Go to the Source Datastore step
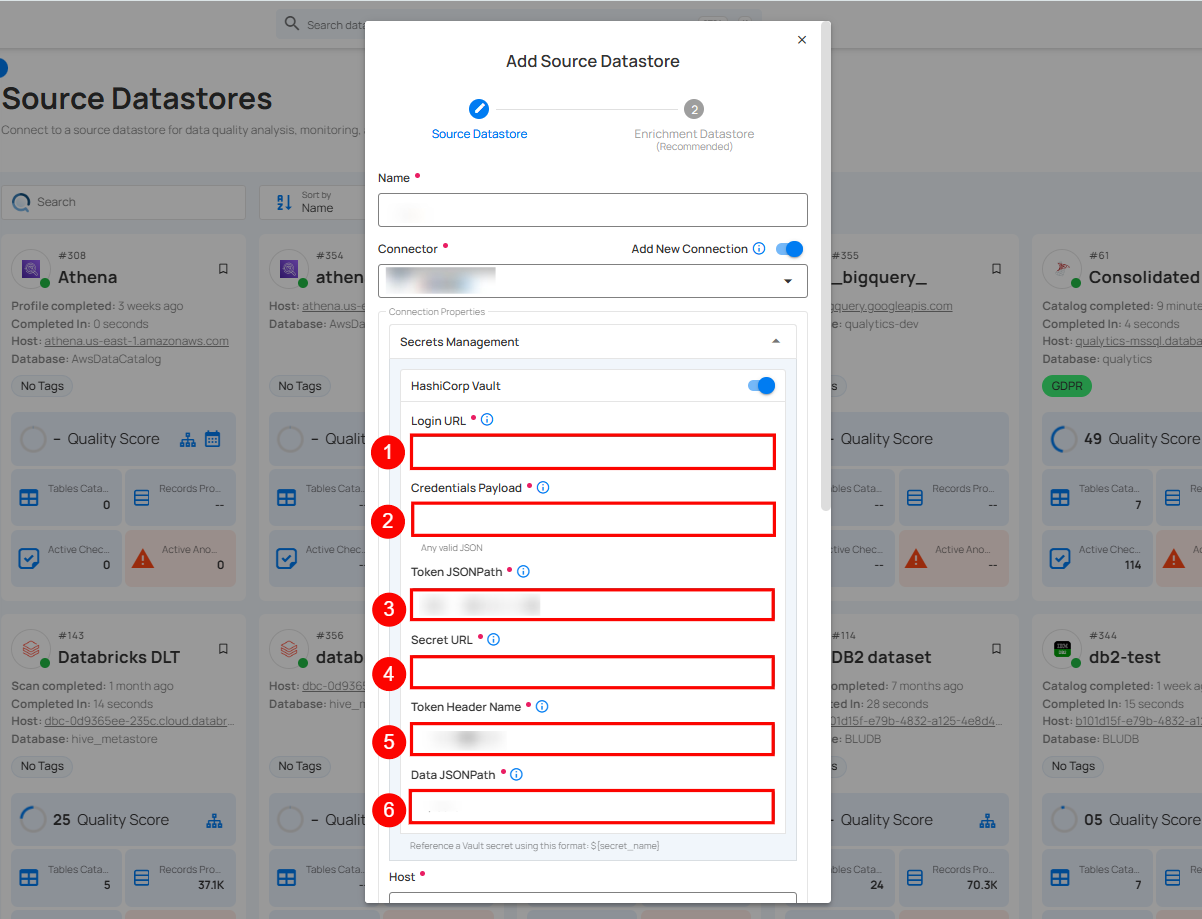This screenshot has width=1202, height=919. click(x=479, y=109)
